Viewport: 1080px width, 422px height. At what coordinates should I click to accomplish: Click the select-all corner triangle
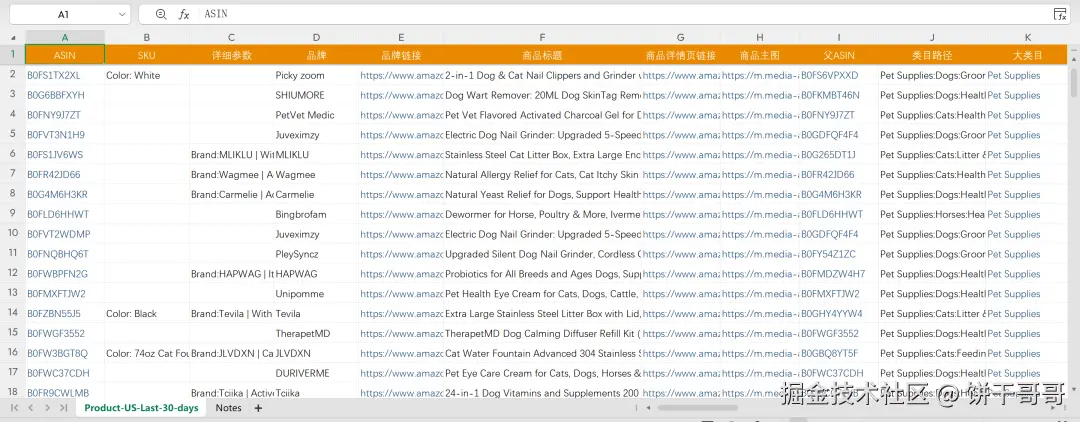pos(13,37)
